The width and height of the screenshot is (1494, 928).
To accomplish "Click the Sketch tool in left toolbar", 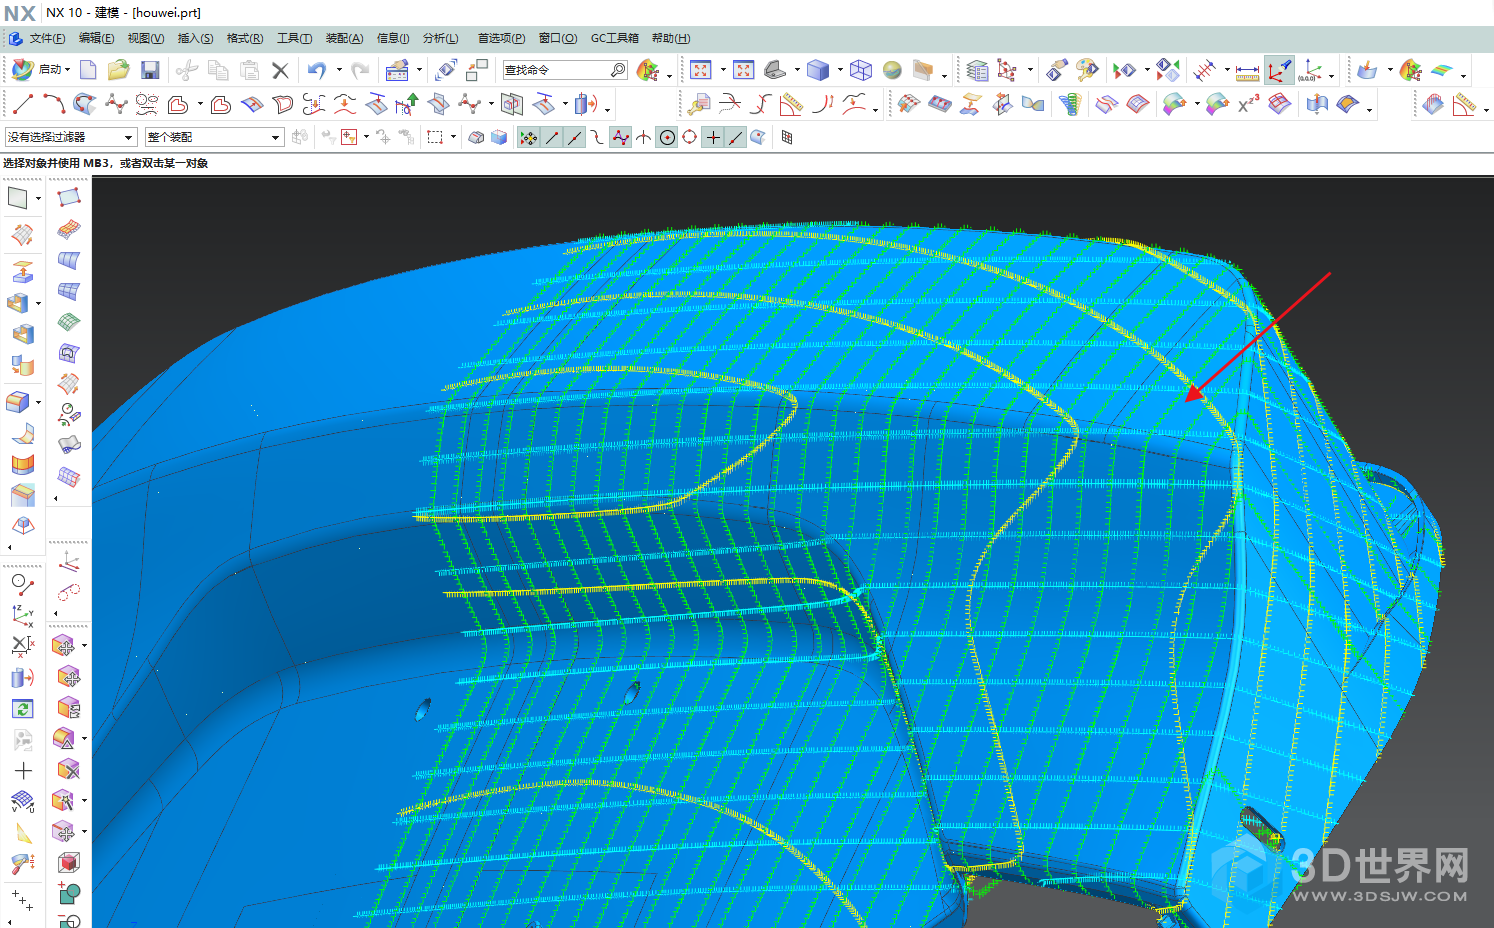I will 18,198.
